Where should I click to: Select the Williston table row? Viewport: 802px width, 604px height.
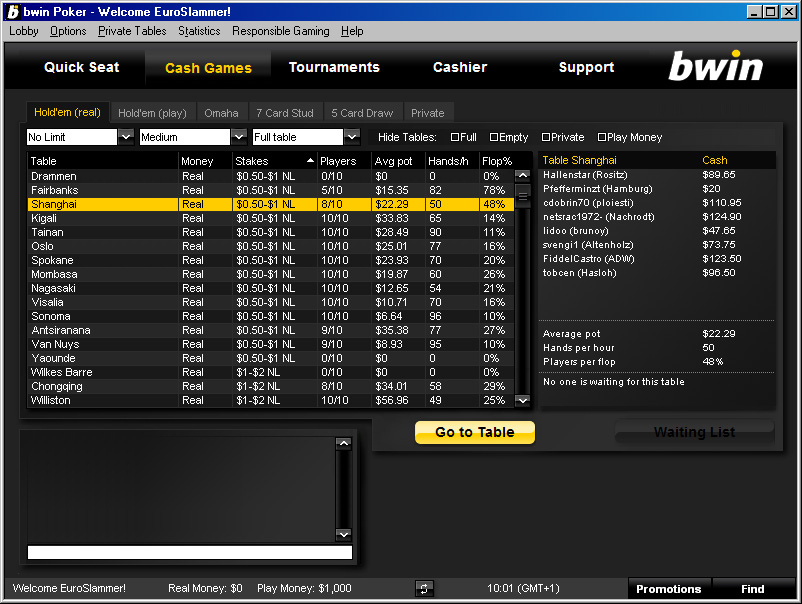click(271, 400)
